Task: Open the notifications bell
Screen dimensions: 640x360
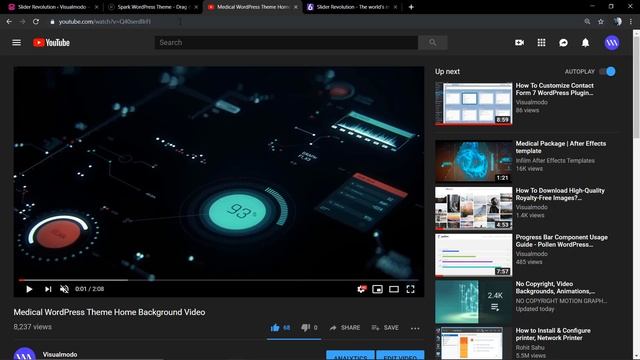Action: [585, 42]
